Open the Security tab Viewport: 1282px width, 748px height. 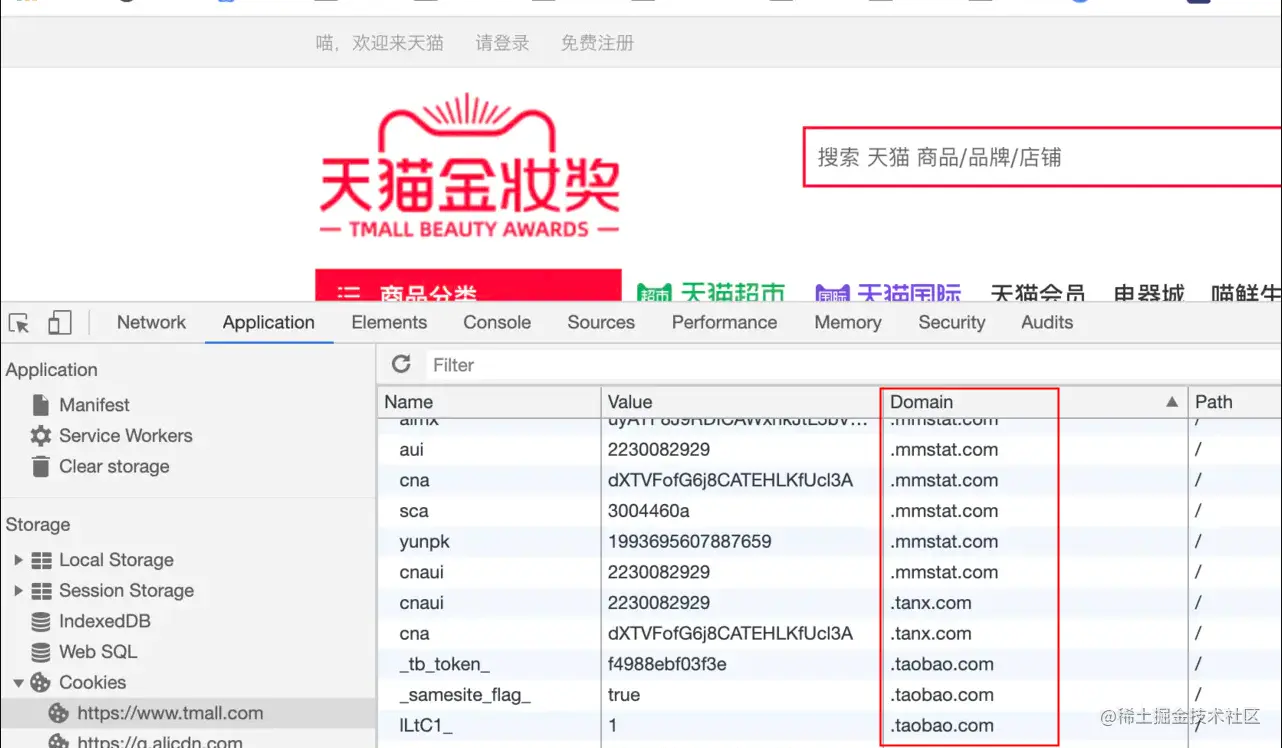[x=952, y=322]
